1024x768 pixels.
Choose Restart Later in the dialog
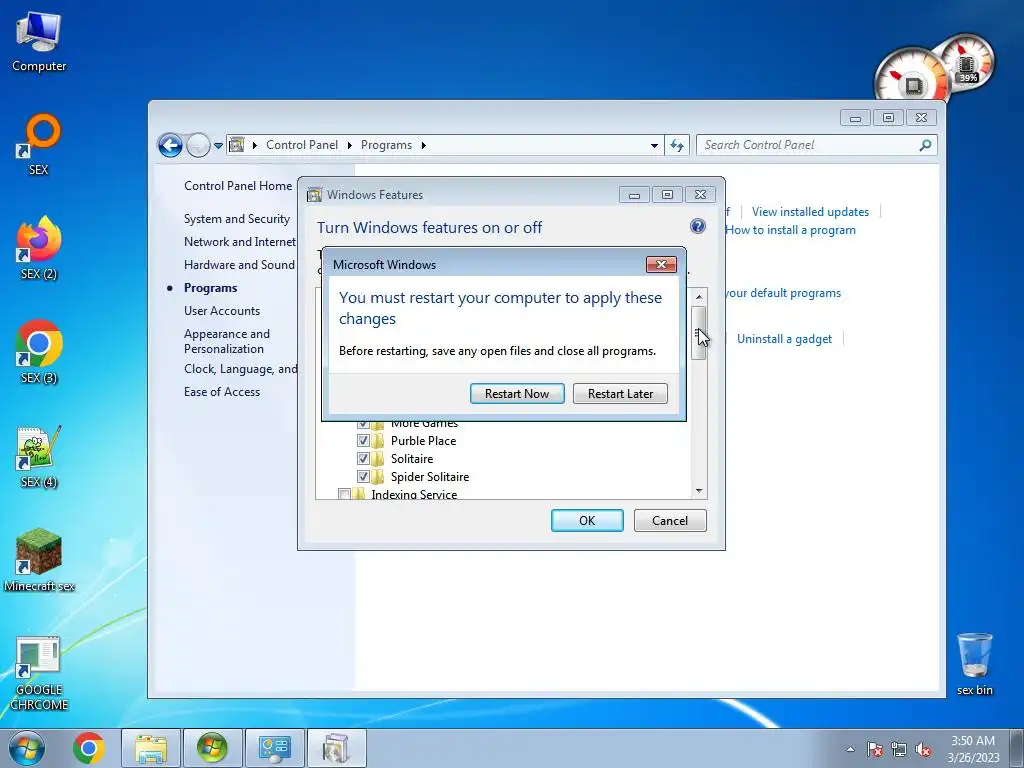(x=620, y=393)
